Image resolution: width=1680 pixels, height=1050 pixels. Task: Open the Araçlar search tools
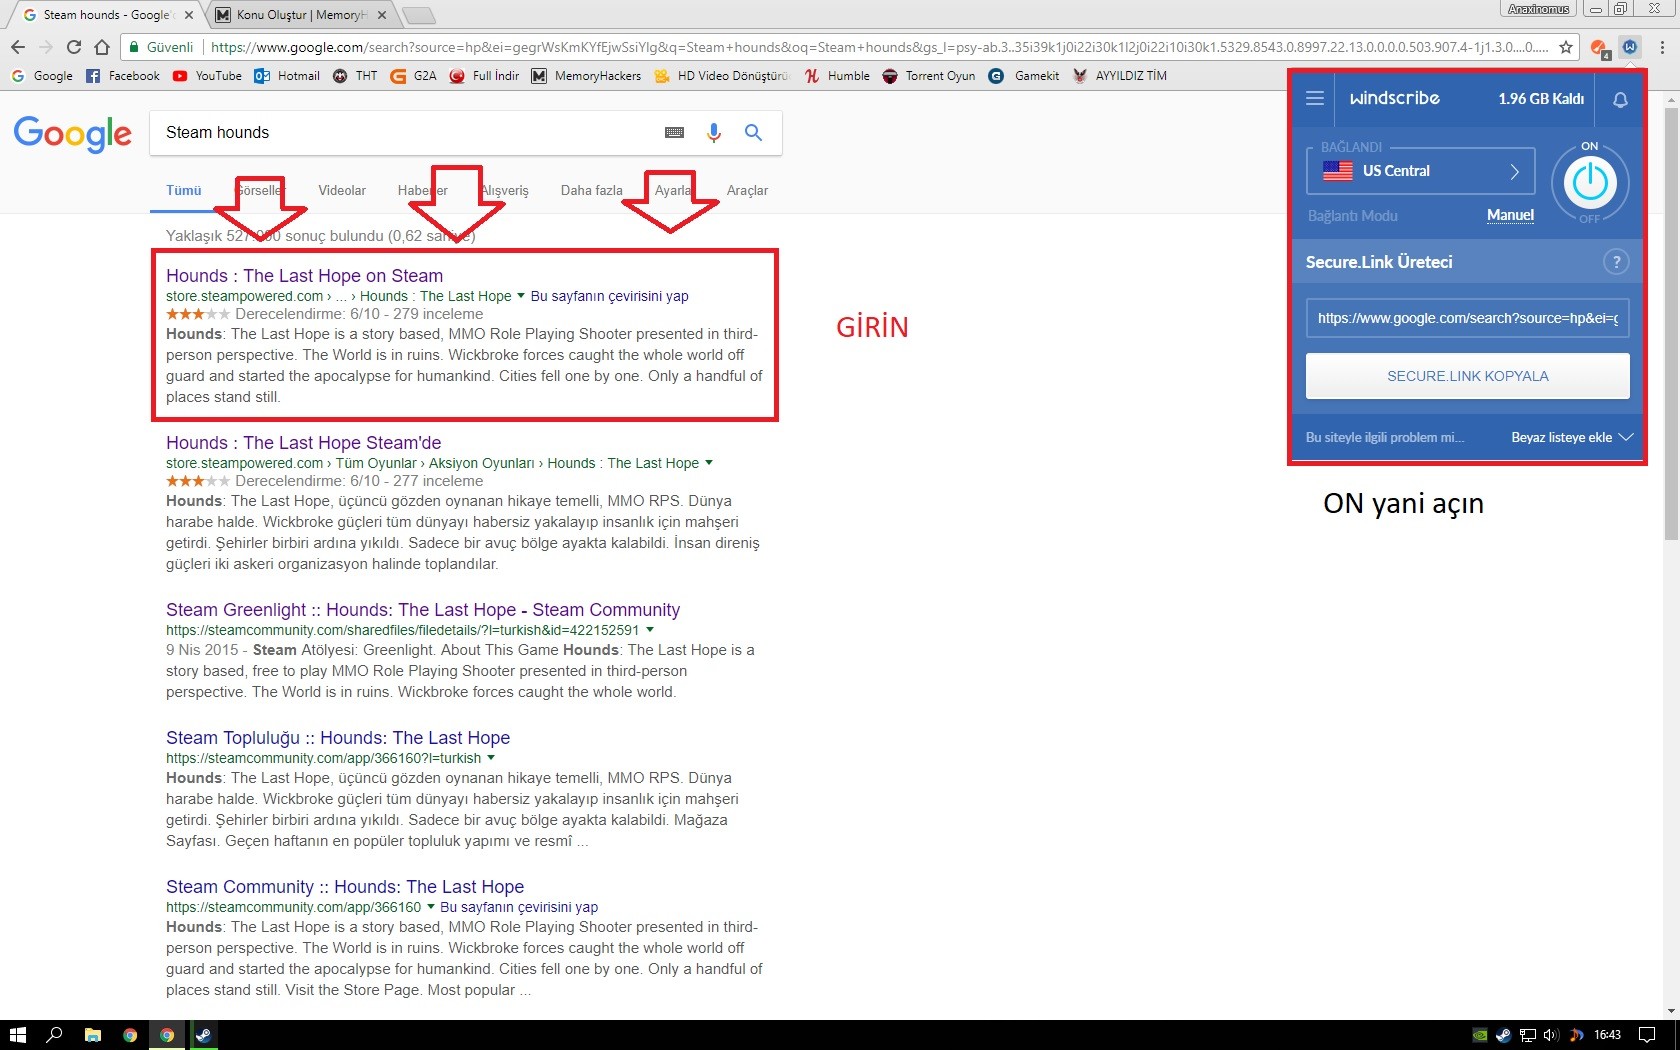pyautogui.click(x=747, y=190)
